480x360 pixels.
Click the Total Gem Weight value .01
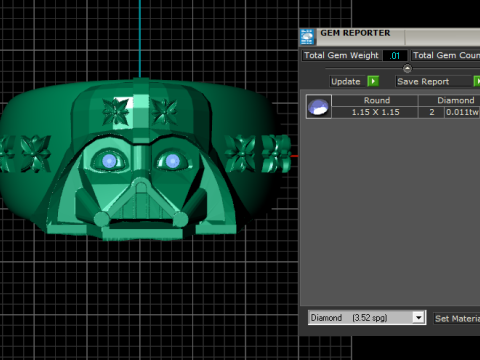point(395,56)
